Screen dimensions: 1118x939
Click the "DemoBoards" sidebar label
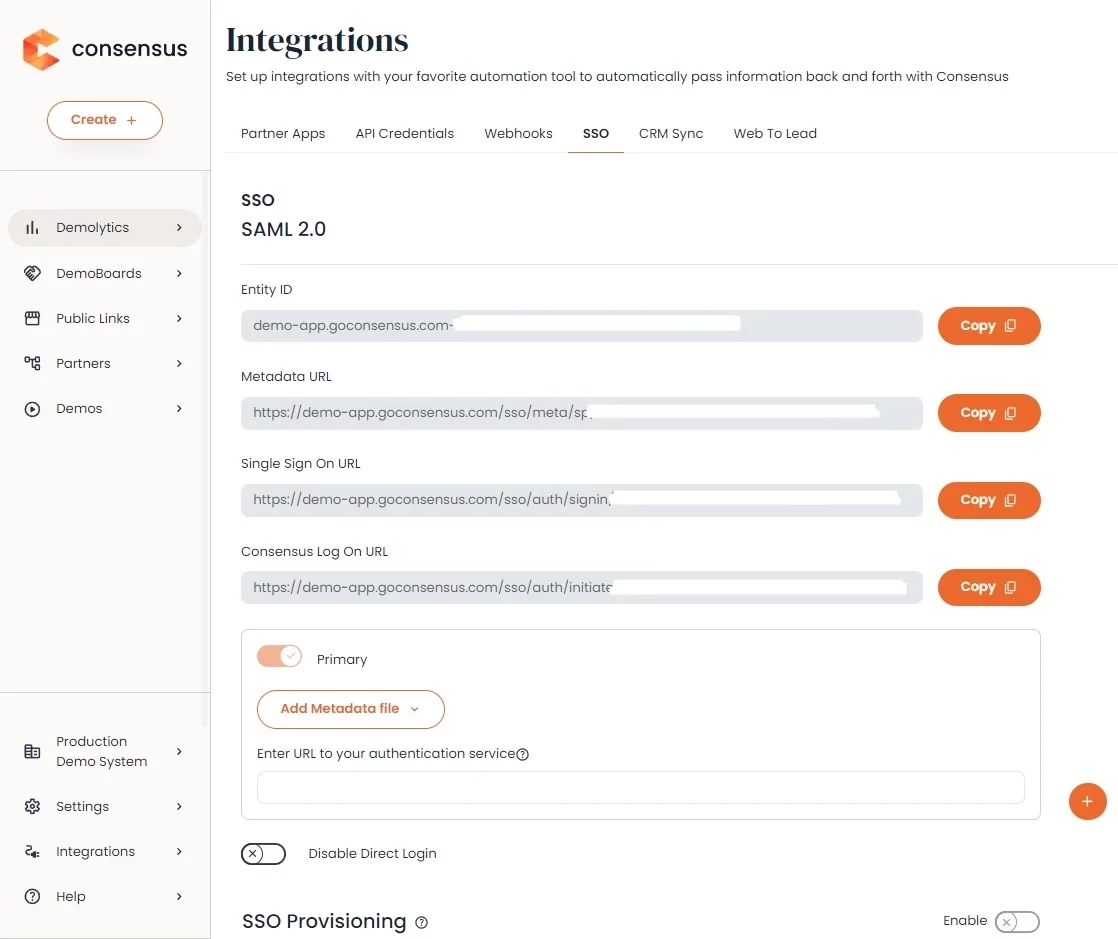tap(99, 273)
